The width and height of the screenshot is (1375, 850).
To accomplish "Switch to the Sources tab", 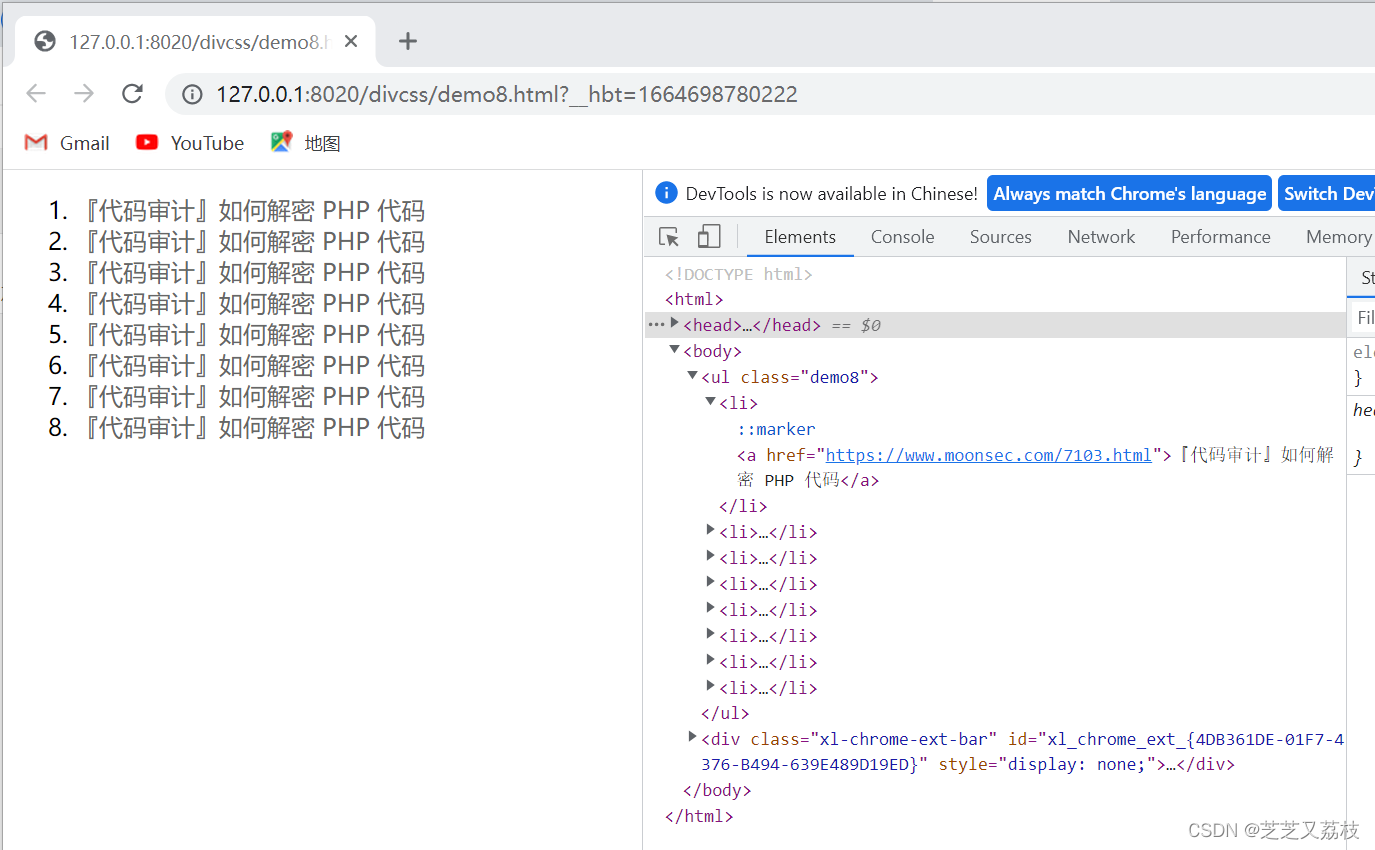I will pyautogui.click(x=1000, y=237).
